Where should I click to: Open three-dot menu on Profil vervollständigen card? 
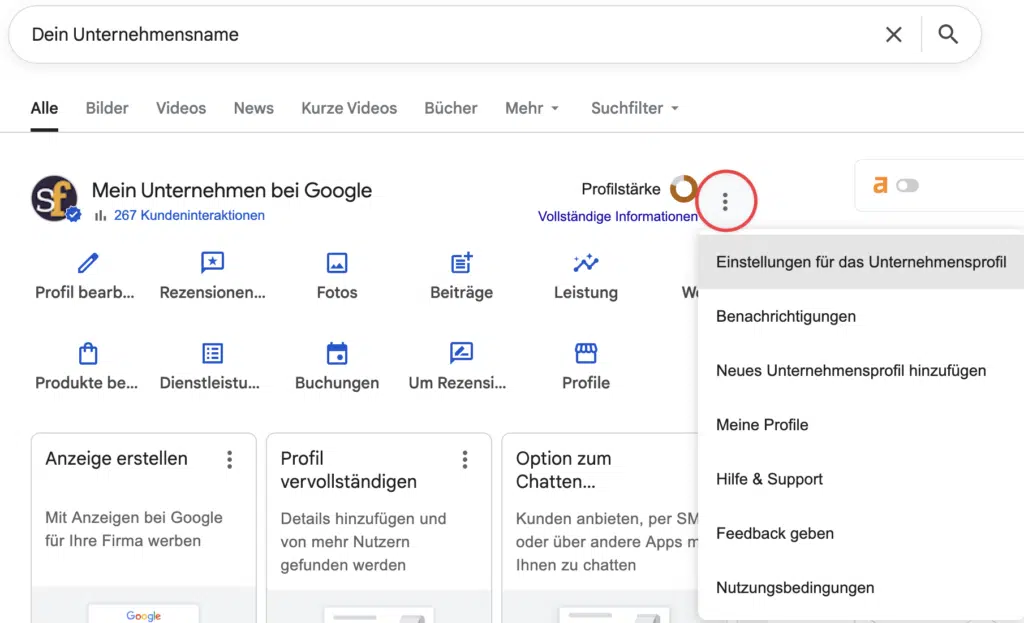tap(465, 460)
